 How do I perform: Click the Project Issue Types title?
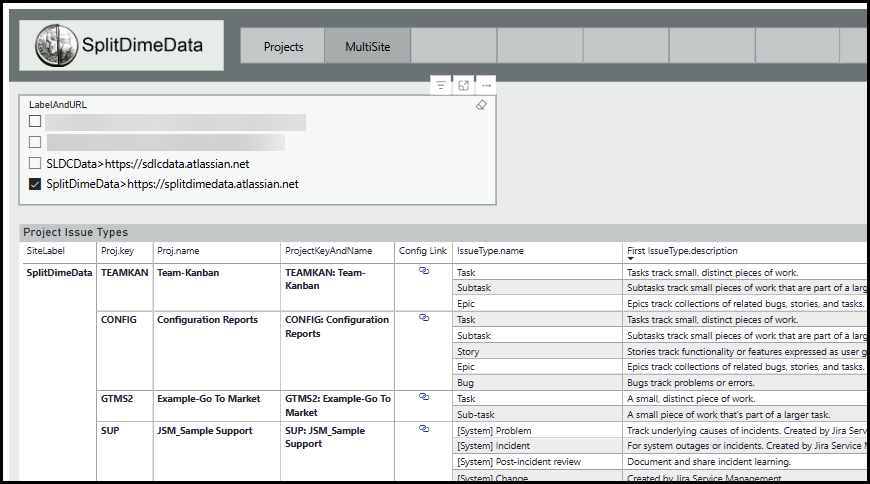click(x=75, y=232)
